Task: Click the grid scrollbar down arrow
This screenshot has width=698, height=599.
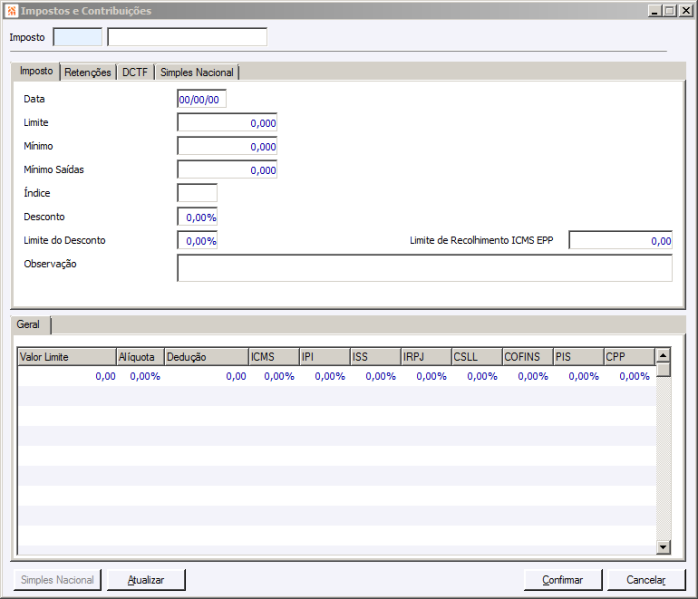Action: coord(663,547)
